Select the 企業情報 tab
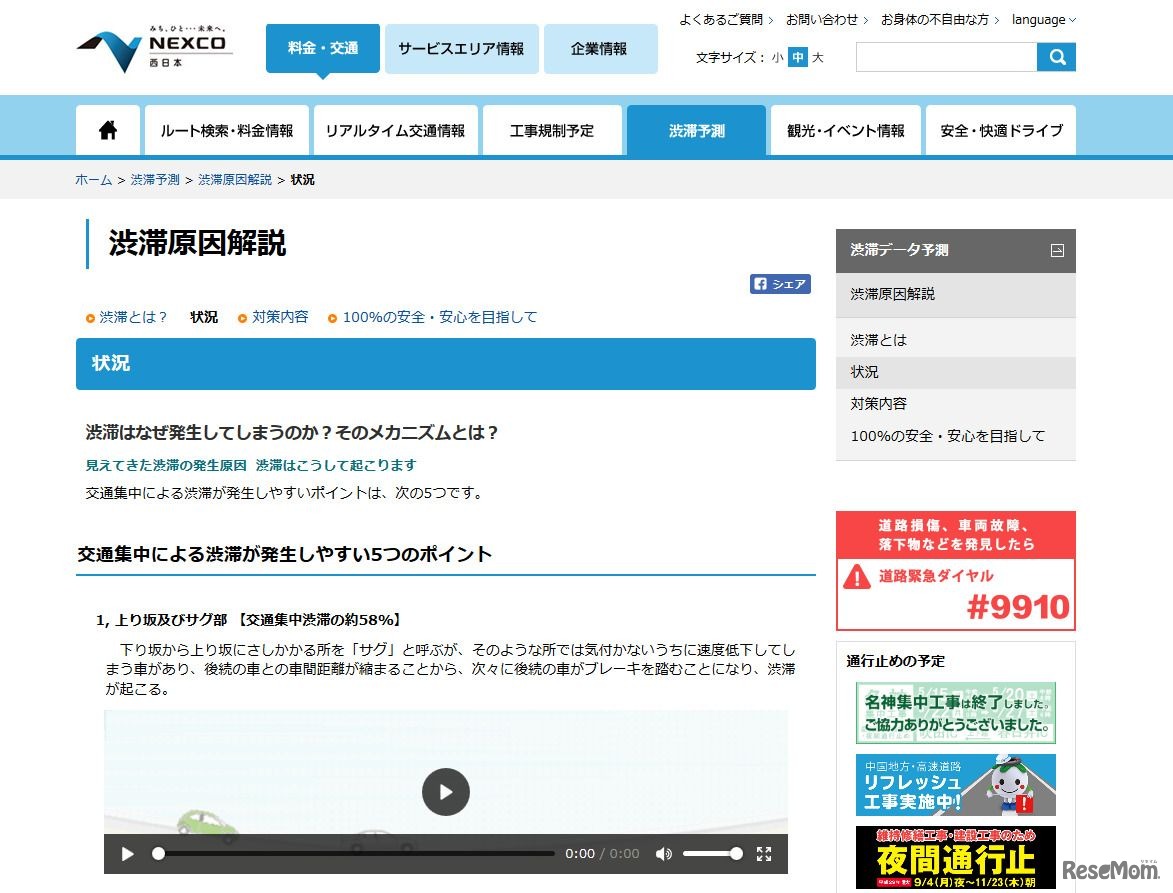The width and height of the screenshot is (1173, 893). [x=600, y=47]
